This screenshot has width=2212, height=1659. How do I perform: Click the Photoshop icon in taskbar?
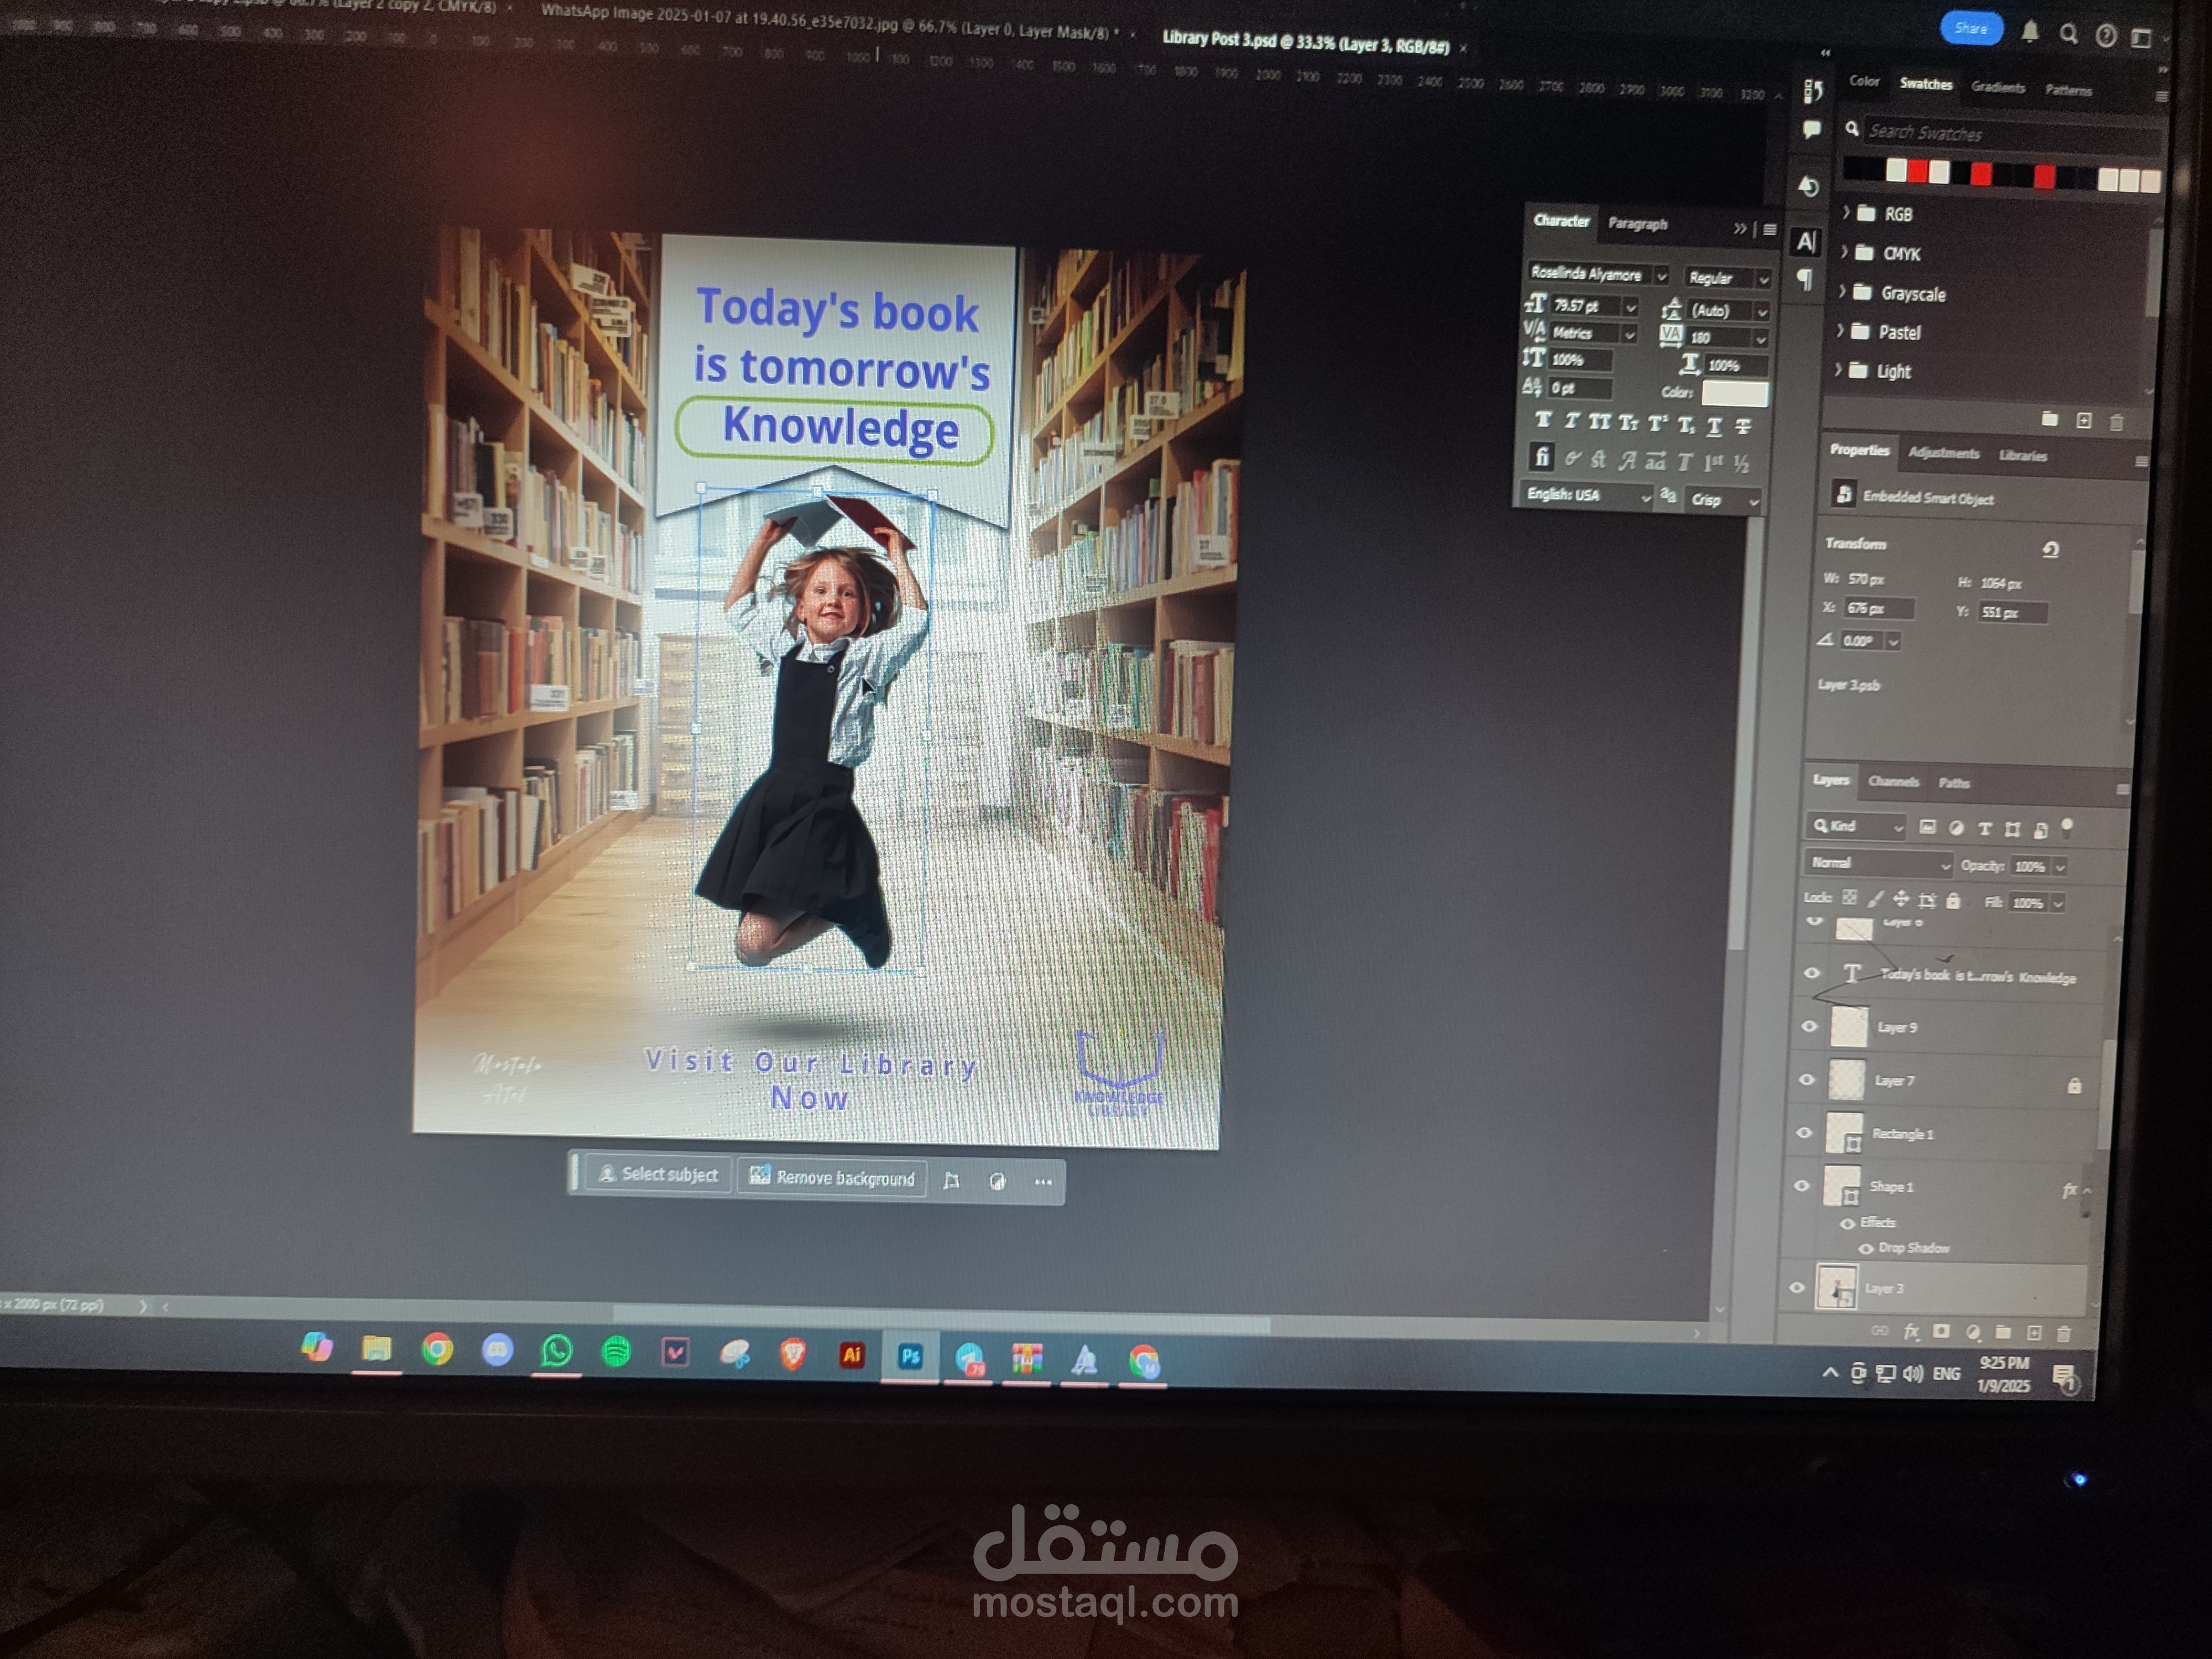pos(910,1357)
